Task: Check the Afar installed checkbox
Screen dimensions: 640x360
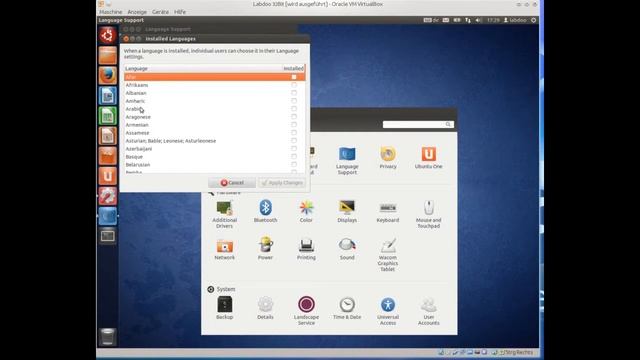Action: 294,77
